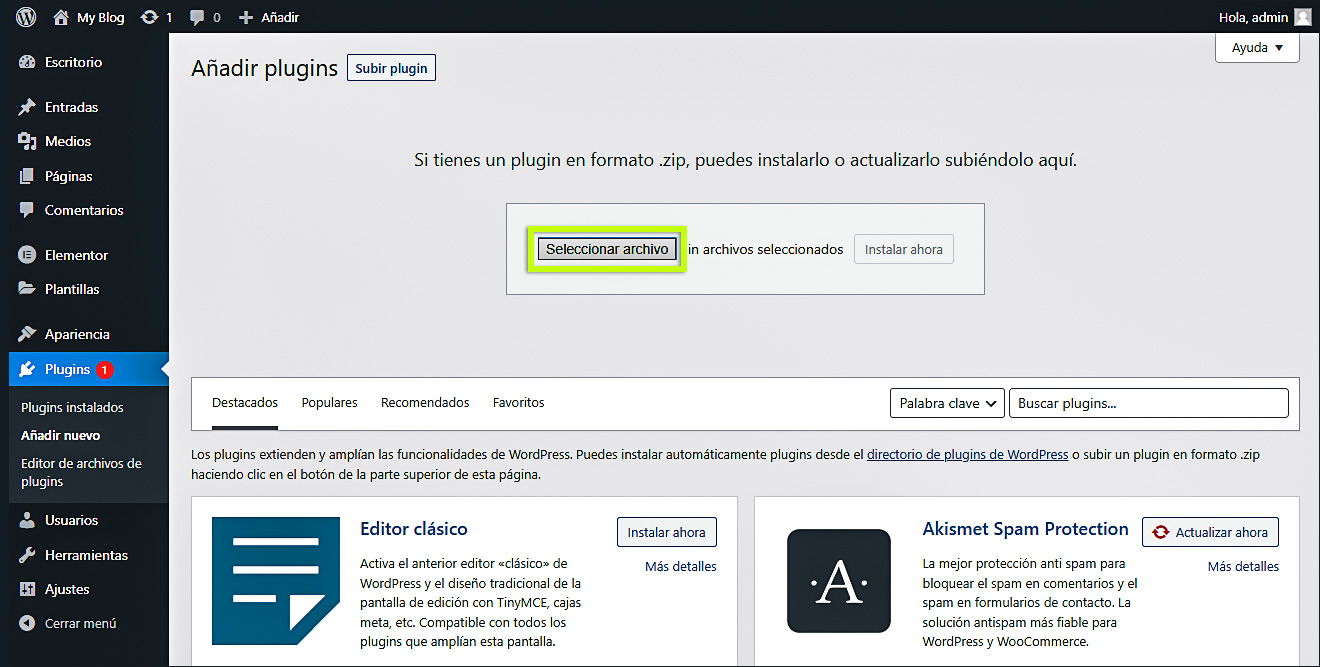The height and width of the screenshot is (667, 1320).
Task: Switch to the Recomendados tab
Action: tap(425, 403)
